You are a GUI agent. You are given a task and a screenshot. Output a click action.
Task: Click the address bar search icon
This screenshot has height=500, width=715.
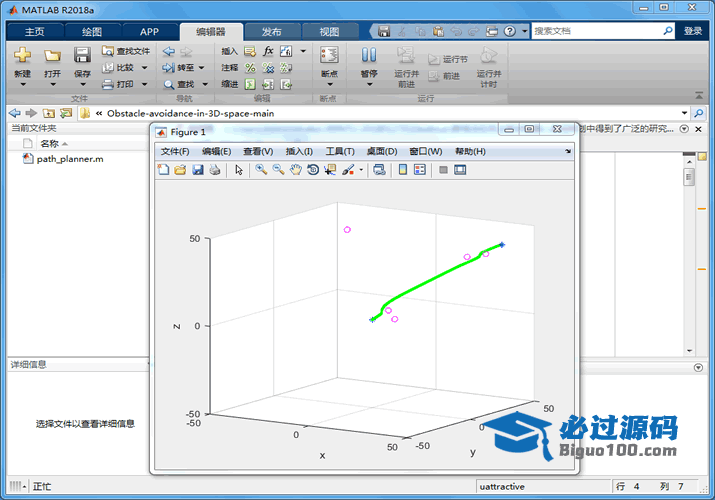click(x=699, y=113)
